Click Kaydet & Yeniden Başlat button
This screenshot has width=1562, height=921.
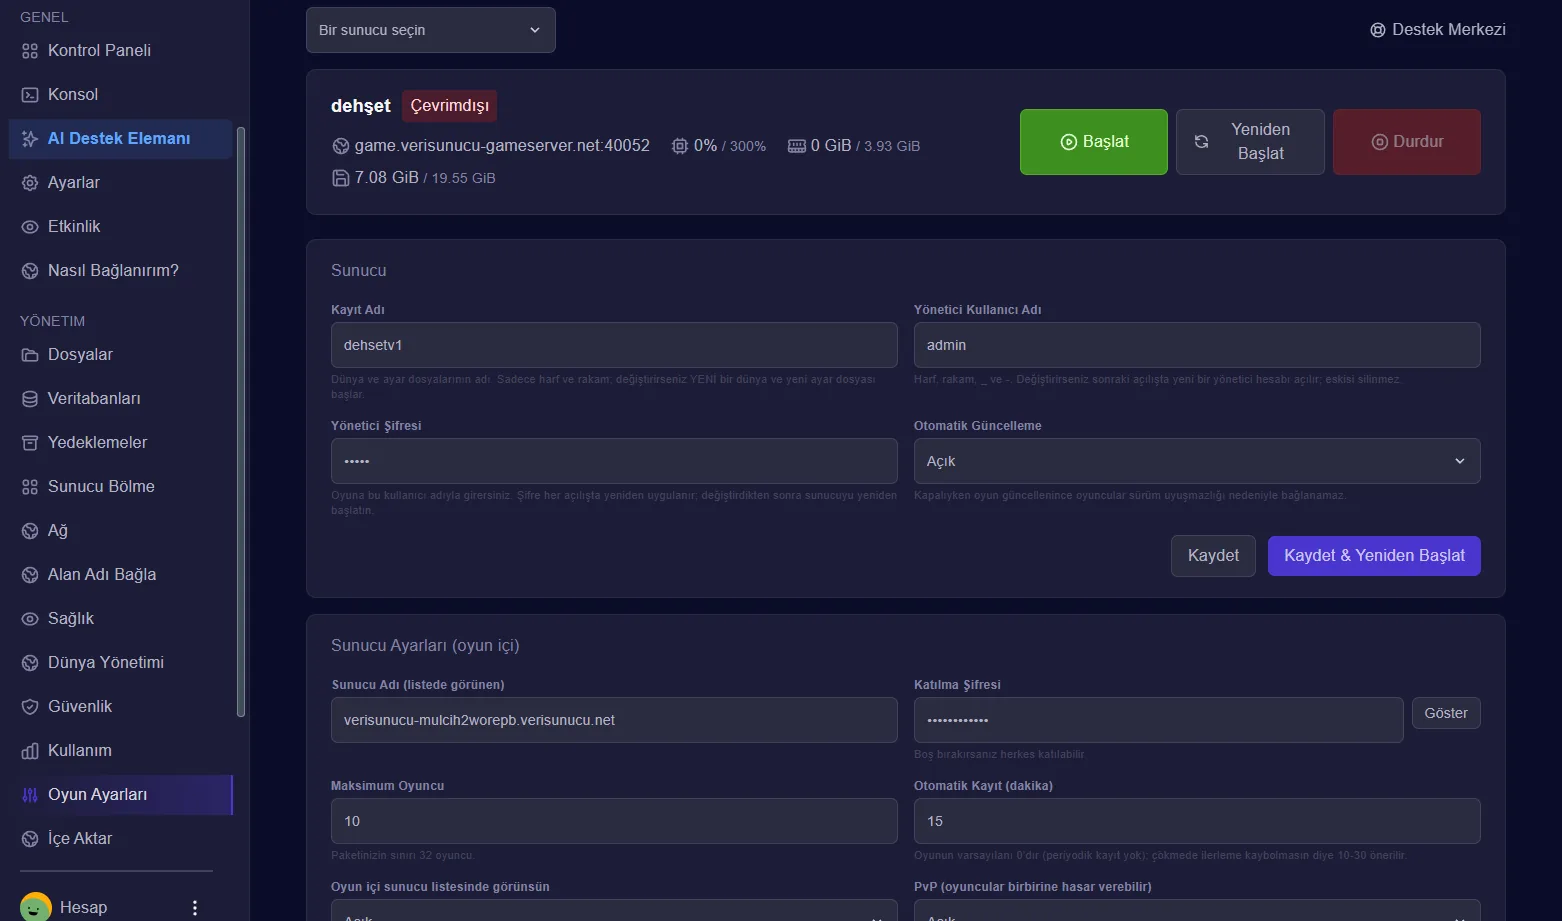coord(1374,556)
